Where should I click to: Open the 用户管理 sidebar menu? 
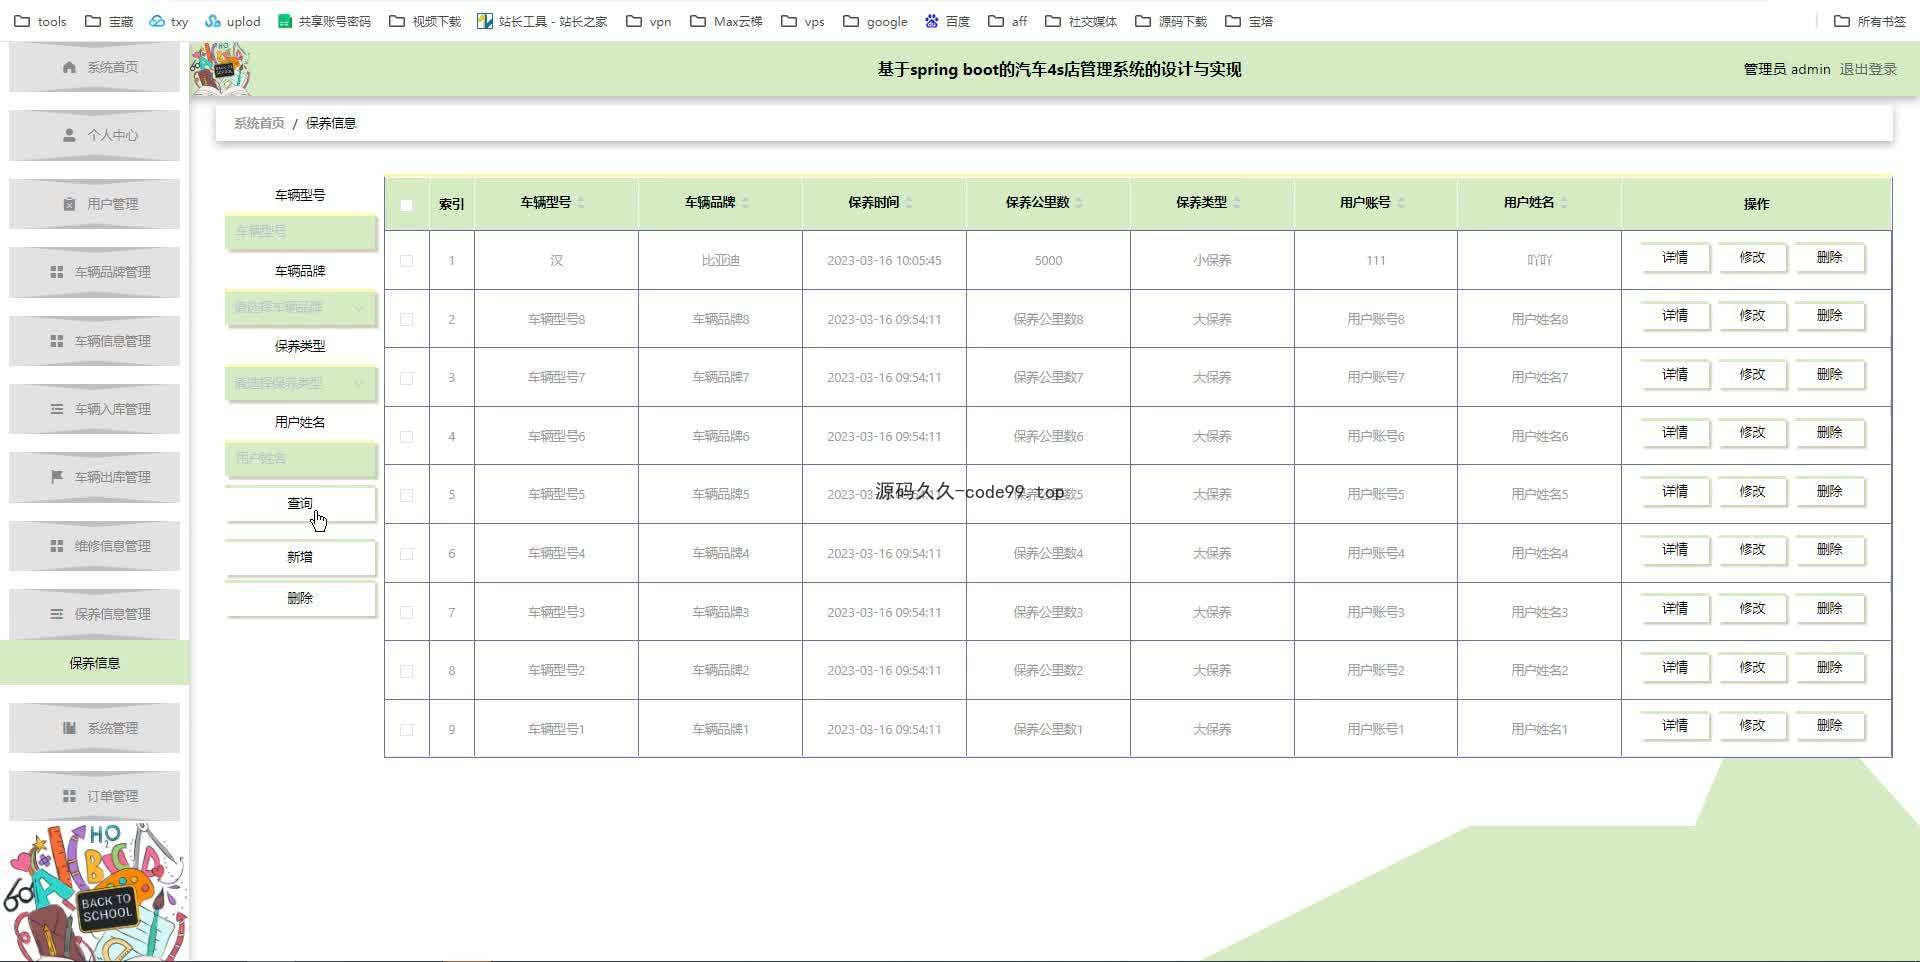(x=94, y=204)
